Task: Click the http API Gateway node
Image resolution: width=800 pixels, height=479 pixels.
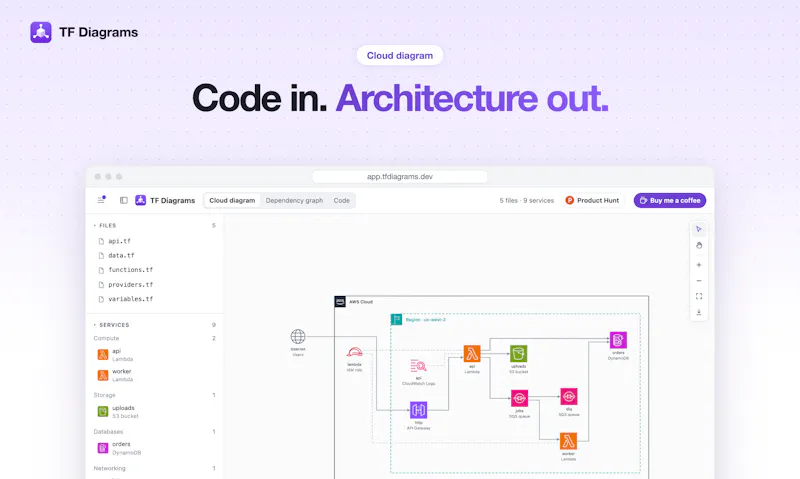Action: coord(418,410)
